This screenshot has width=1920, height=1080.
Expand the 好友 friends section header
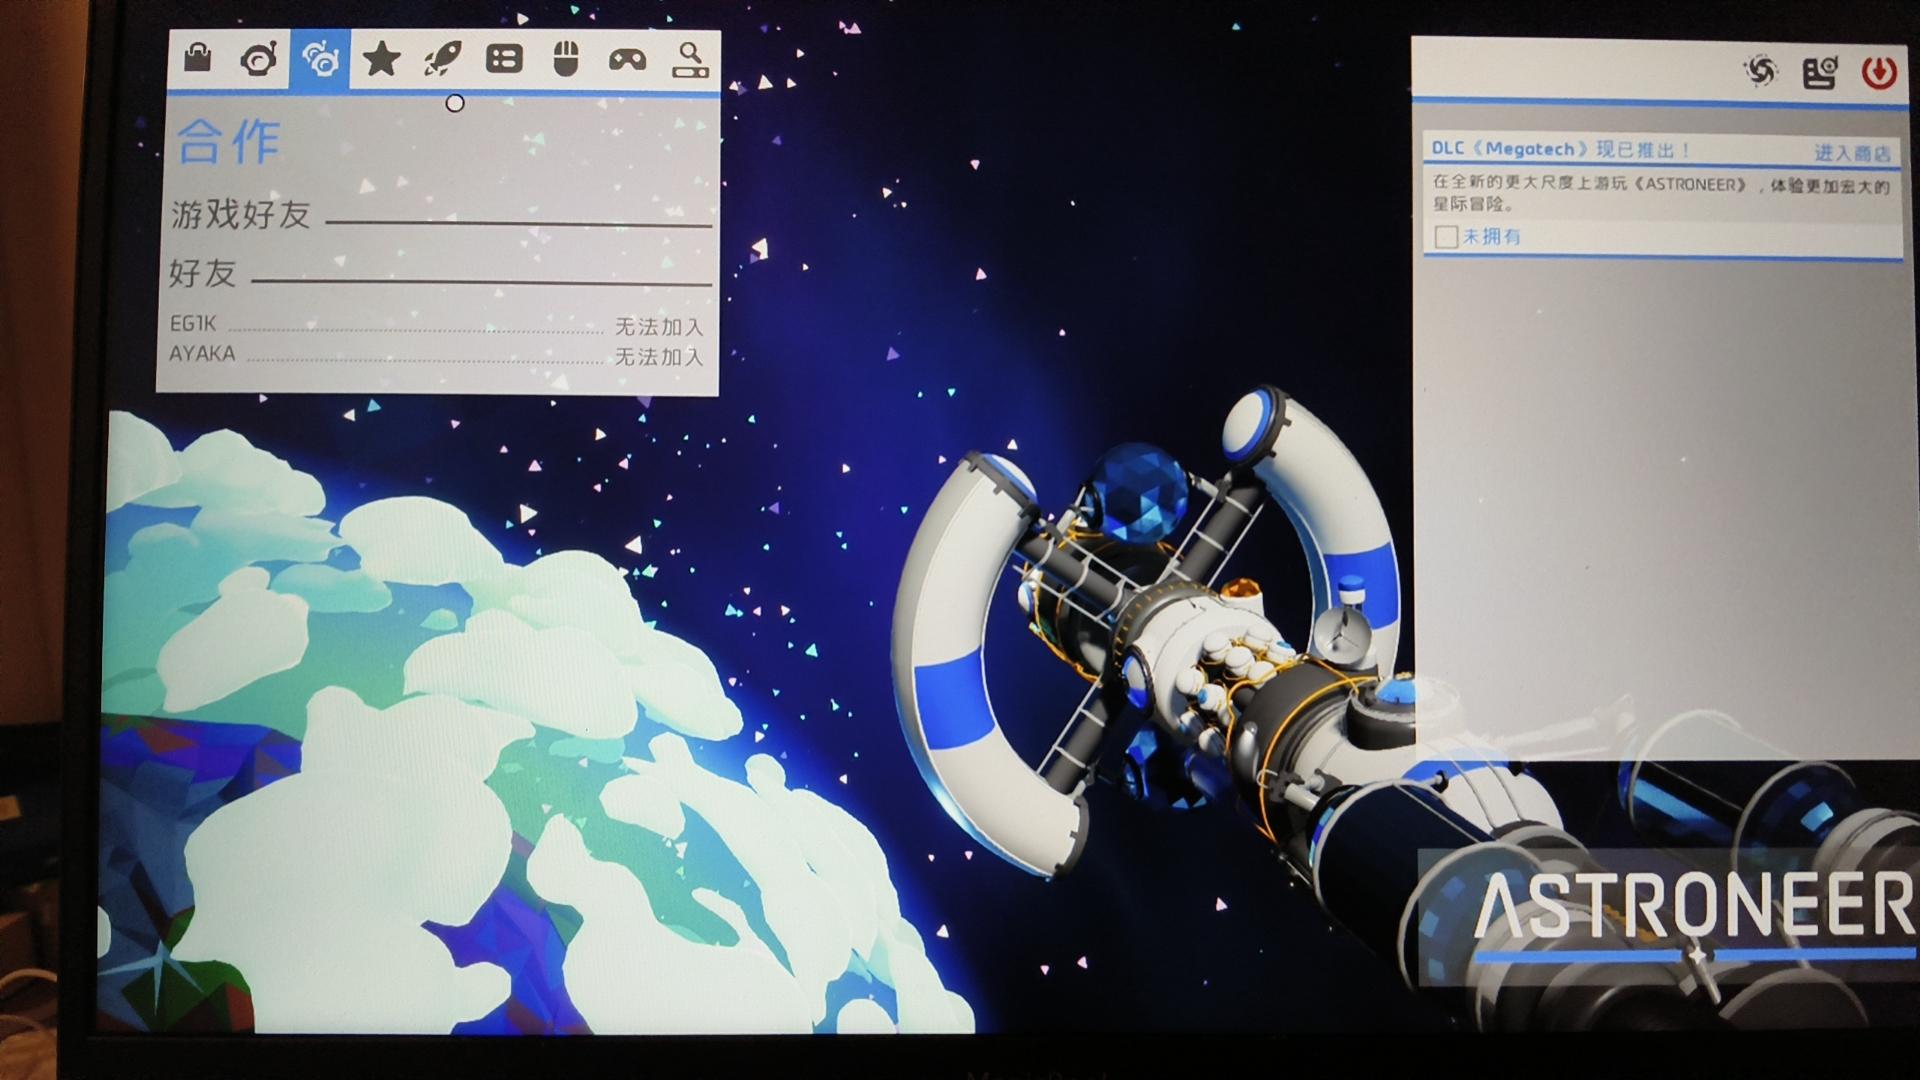[x=203, y=273]
